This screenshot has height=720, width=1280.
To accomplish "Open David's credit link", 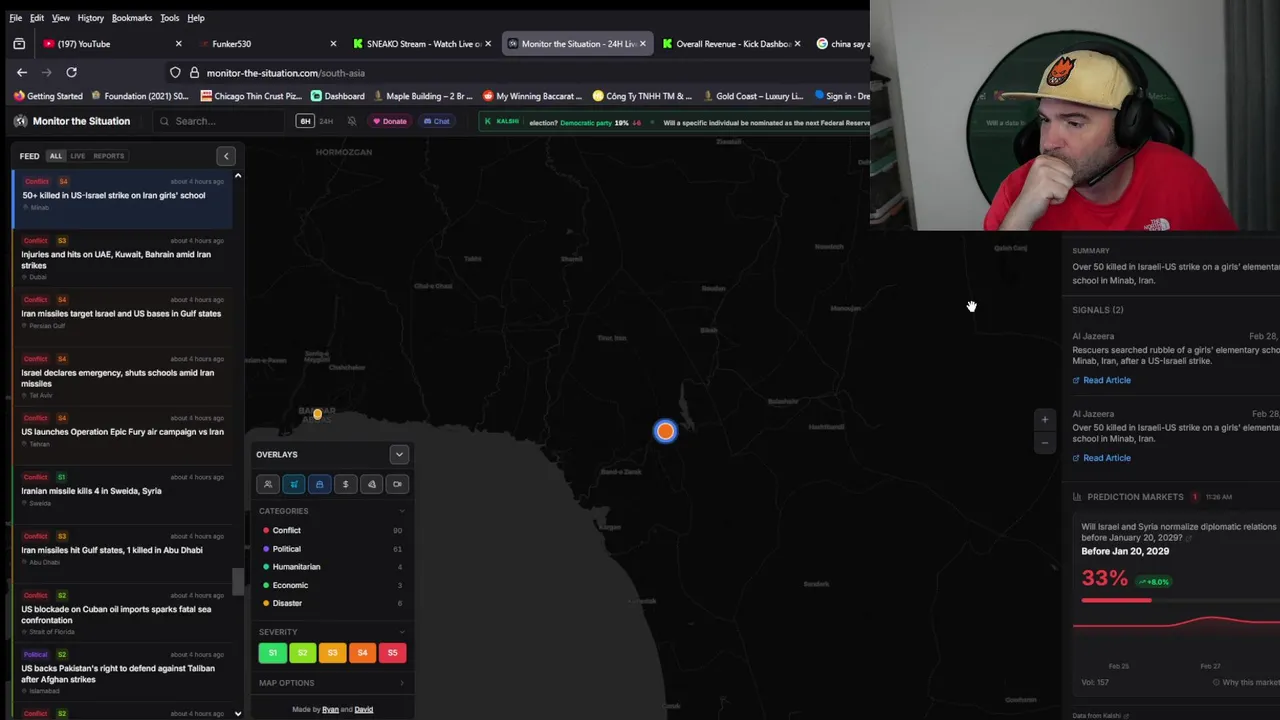I will coord(364,710).
